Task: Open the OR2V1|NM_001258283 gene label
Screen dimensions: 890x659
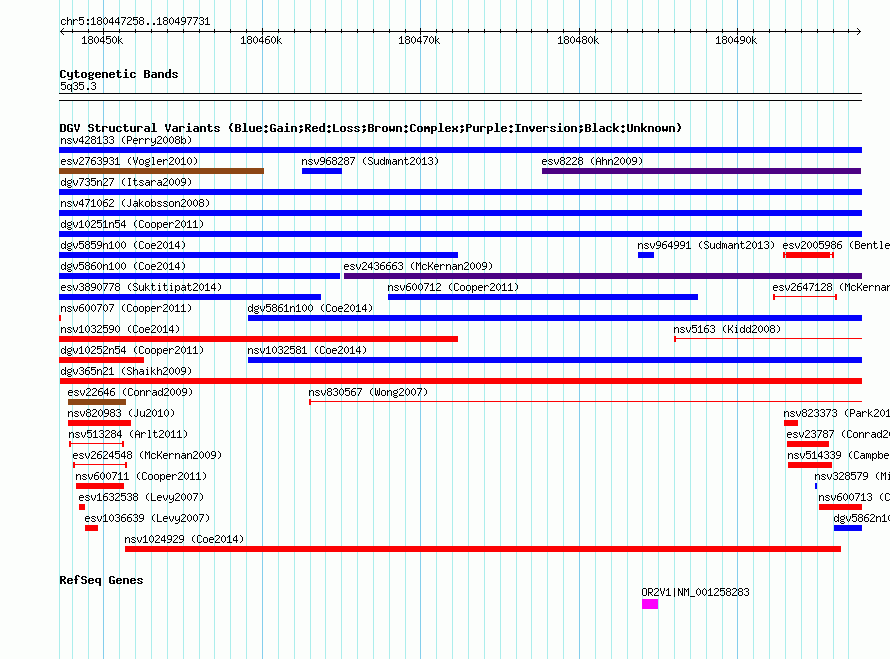Action: 695,592
